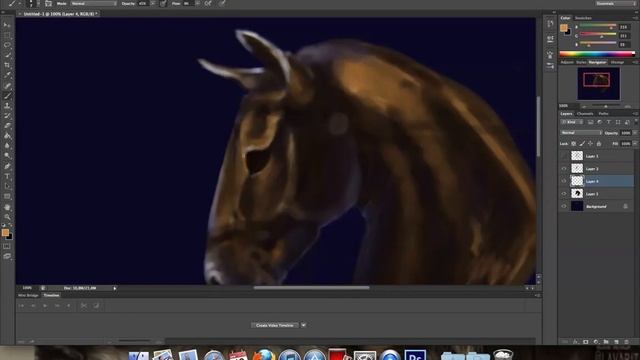Switch to the Paths tab
Viewport: 640px width, 360px height.
coord(603,113)
